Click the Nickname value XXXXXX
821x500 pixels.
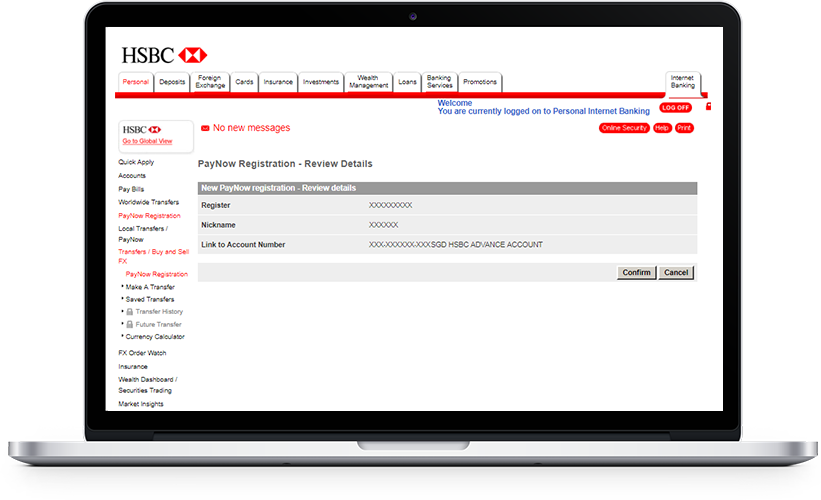tap(383, 225)
